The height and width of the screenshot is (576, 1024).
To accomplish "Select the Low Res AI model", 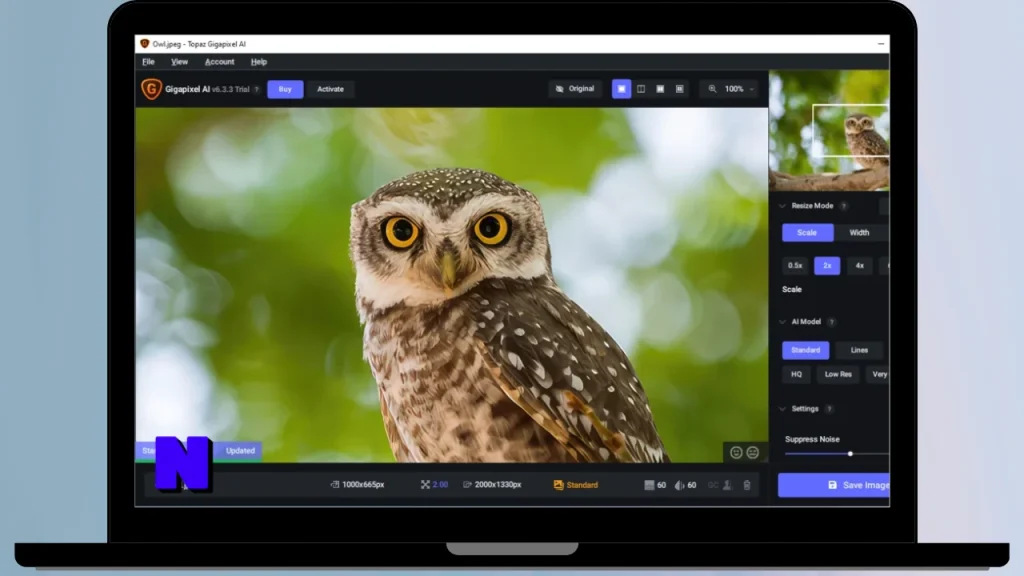I will [838, 374].
